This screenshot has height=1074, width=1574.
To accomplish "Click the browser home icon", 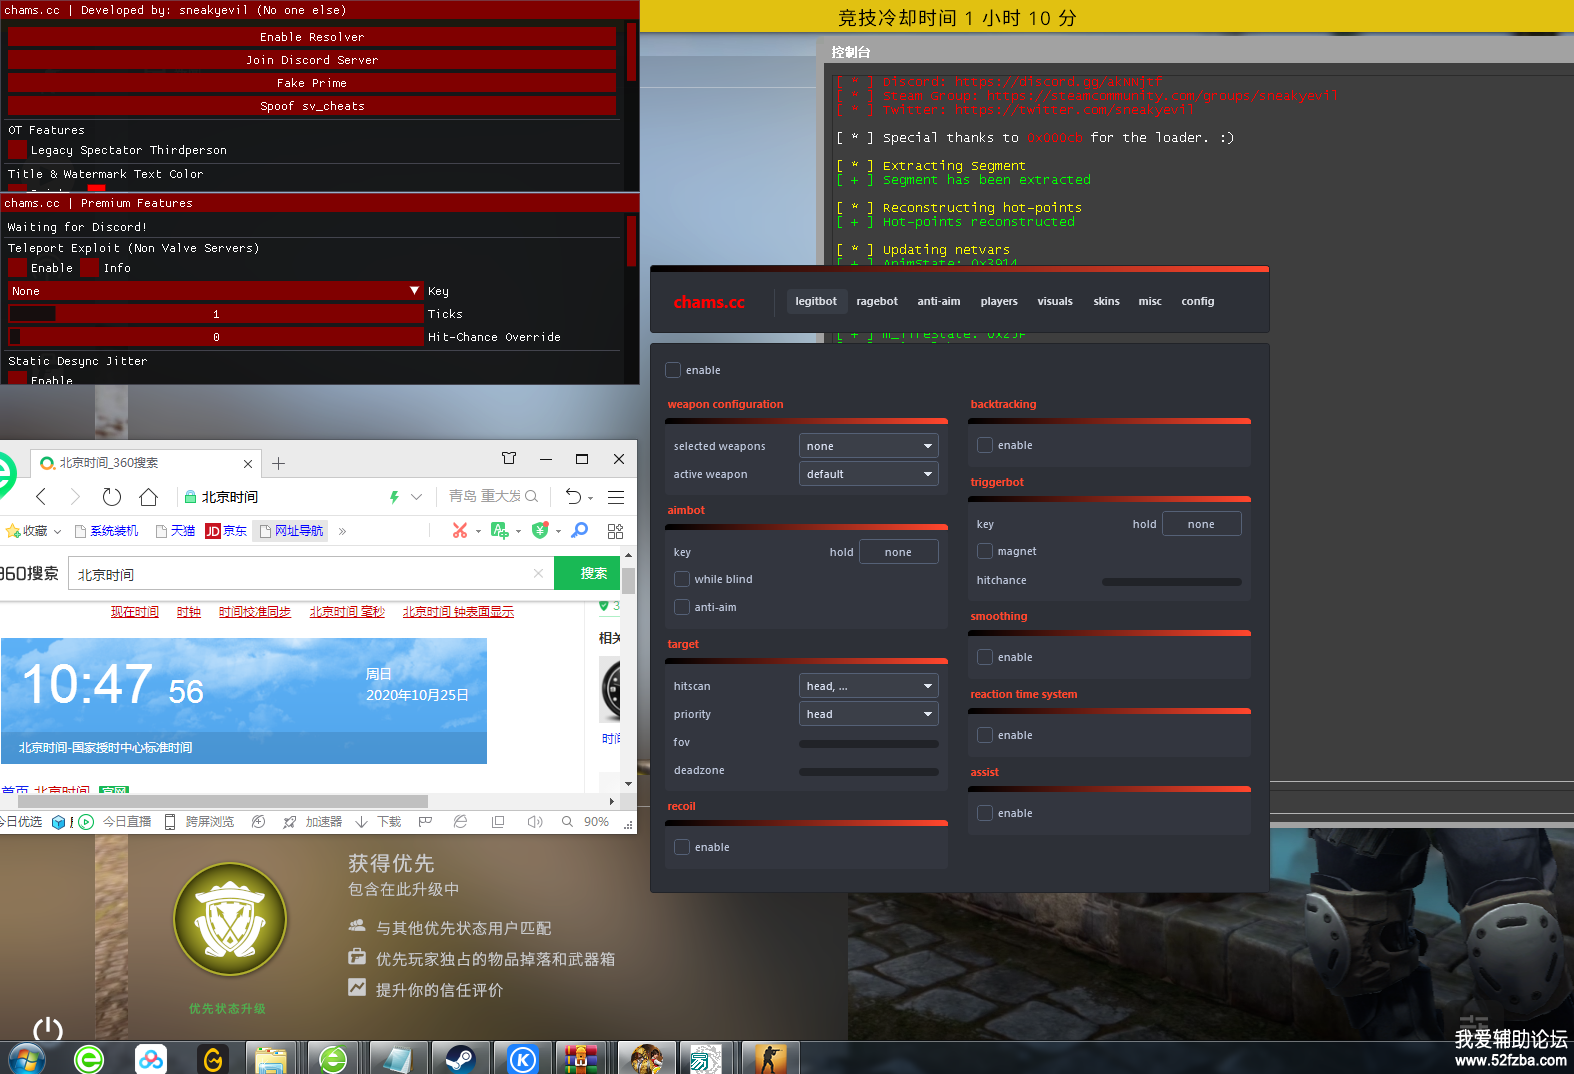I will [x=148, y=497].
